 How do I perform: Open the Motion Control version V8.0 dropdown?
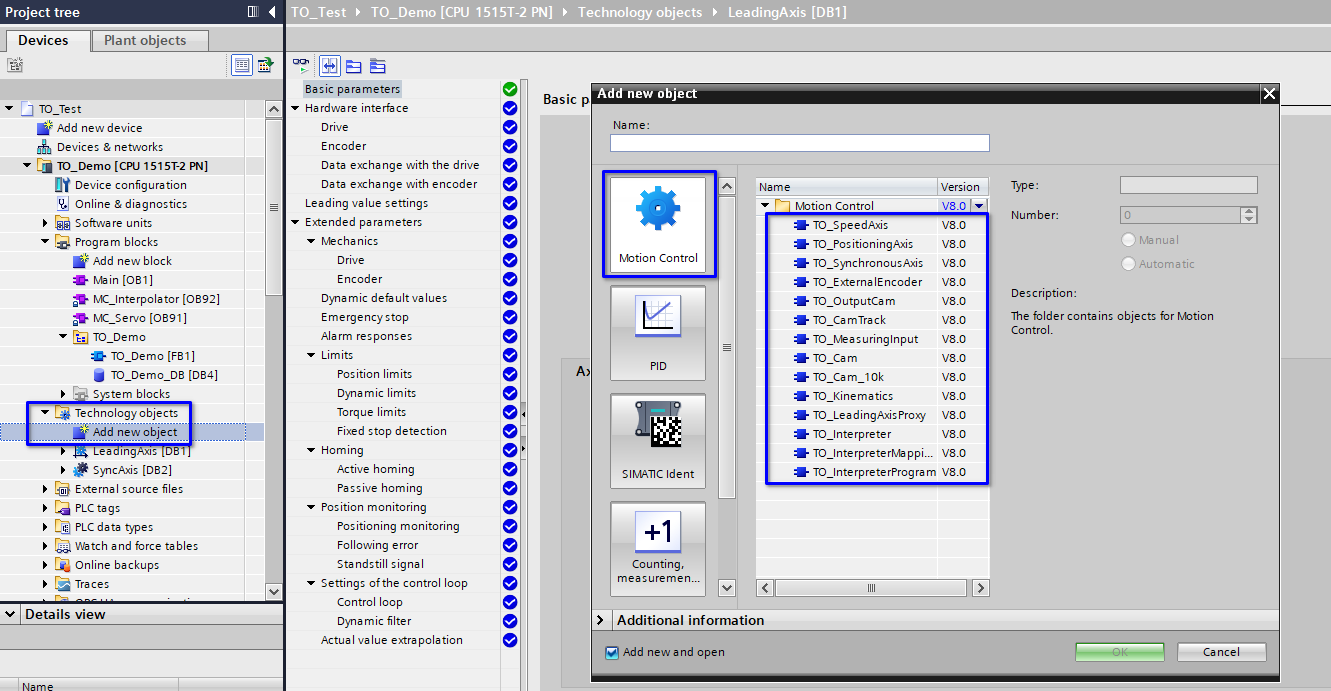[979, 206]
